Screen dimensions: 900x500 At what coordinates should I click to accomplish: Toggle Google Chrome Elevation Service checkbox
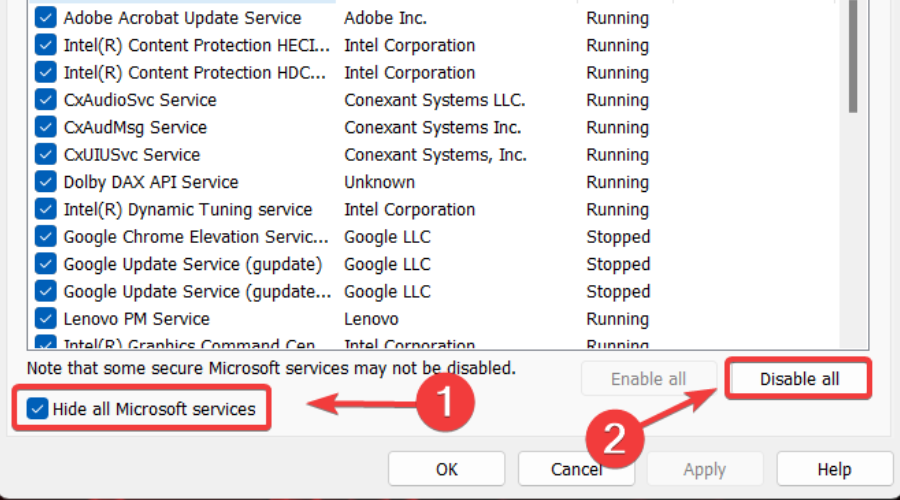click(45, 237)
